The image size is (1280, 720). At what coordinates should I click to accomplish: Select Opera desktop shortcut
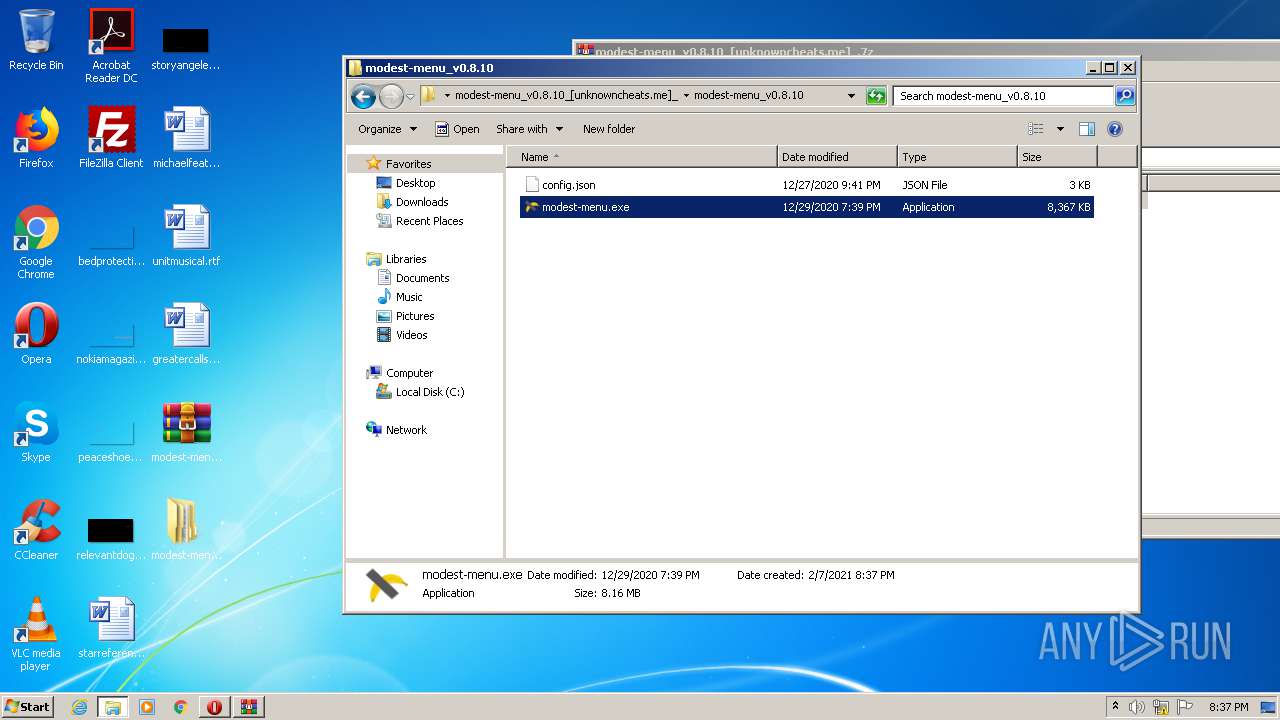coord(36,333)
